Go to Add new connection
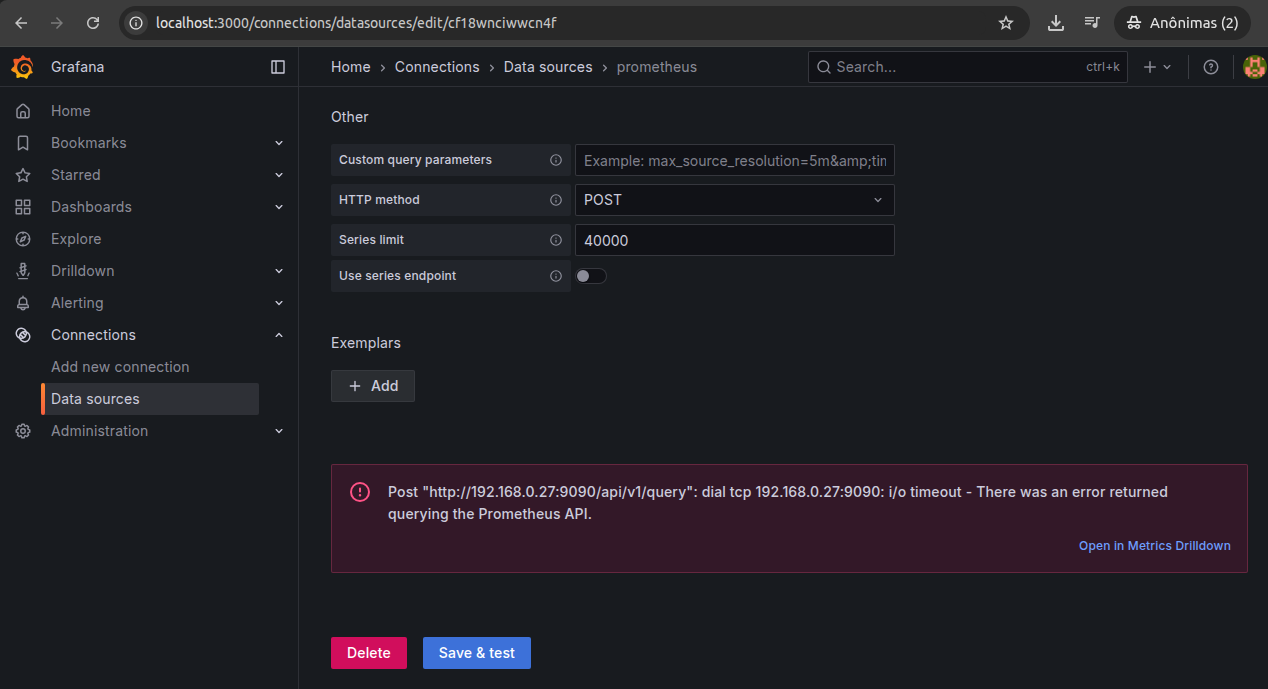The height and width of the screenshot is (689, 1268). [120, 367]
